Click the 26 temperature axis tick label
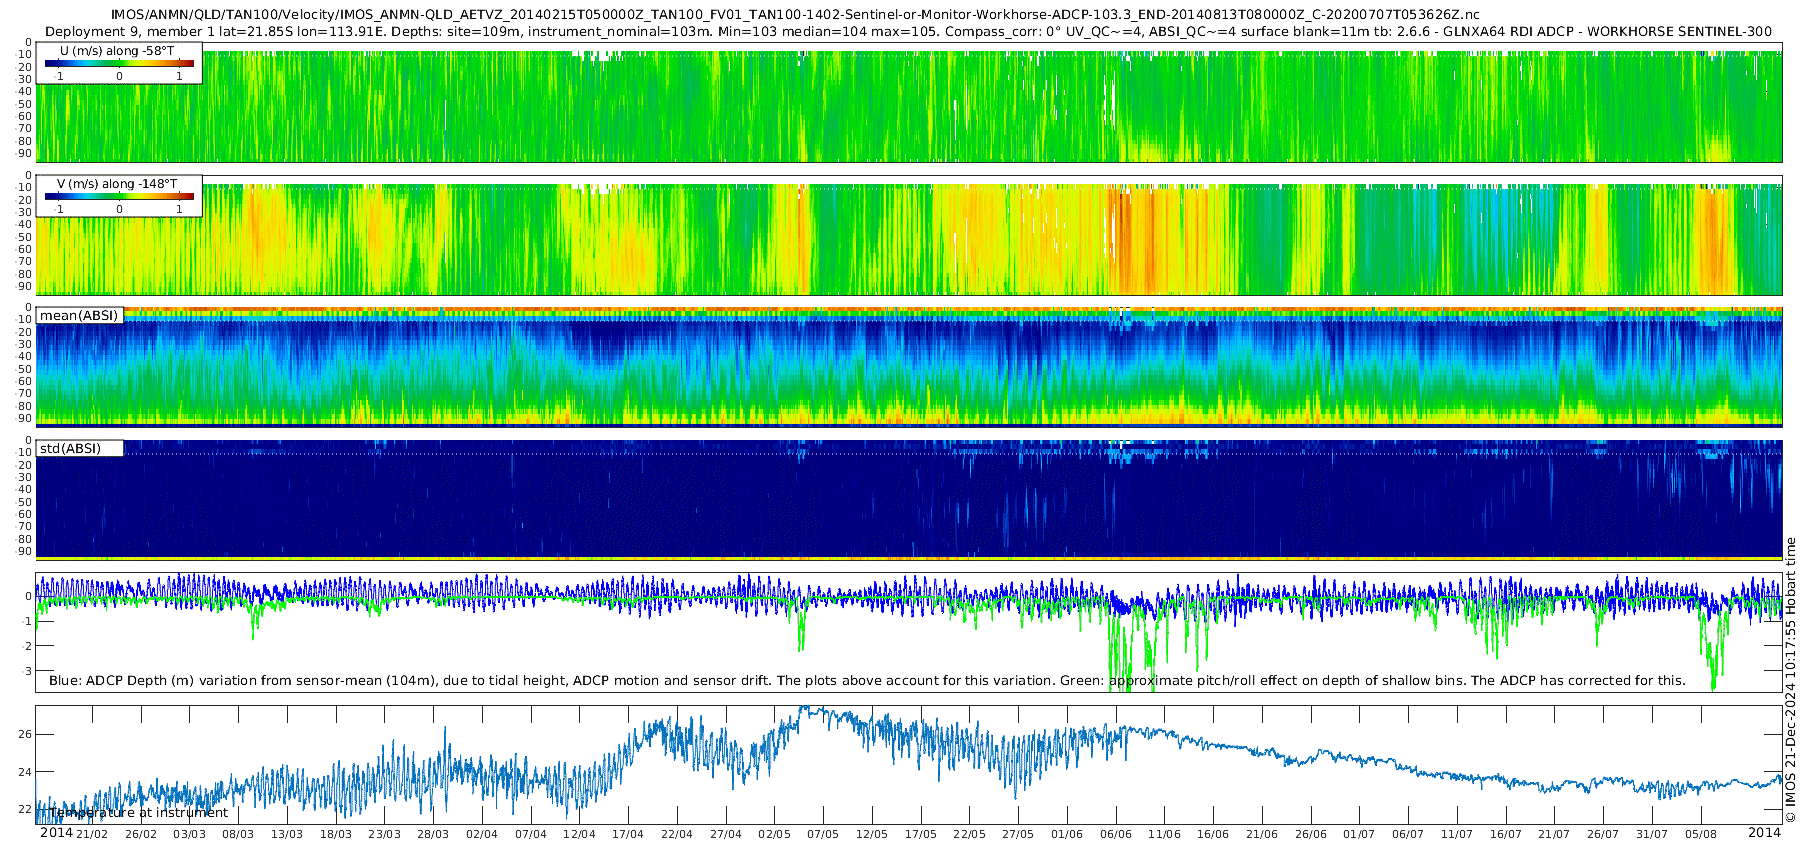This screenshot has height=850, width=1800. tap(25, 734)
